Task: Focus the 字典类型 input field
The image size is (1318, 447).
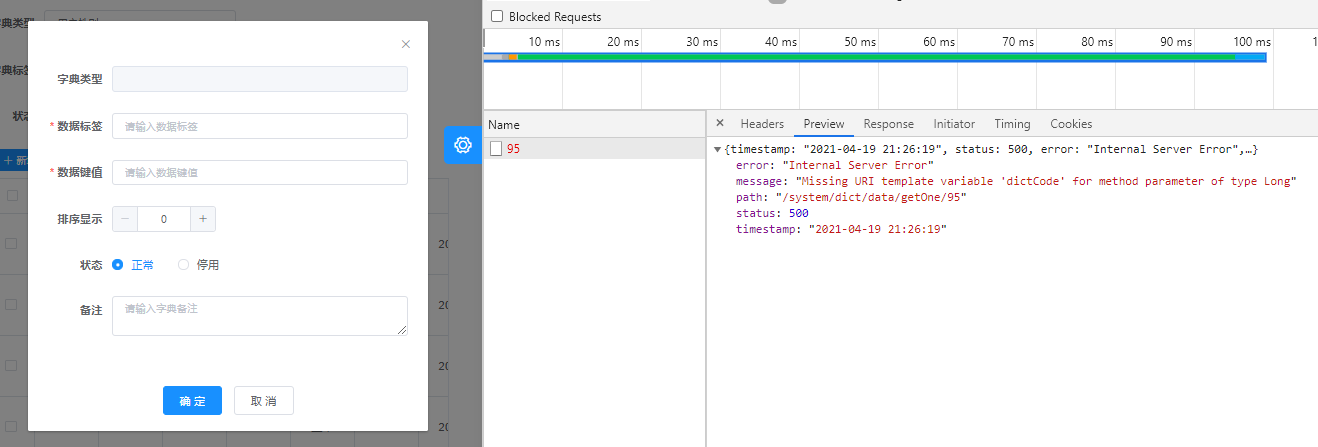Action: [x=260, y=79]
